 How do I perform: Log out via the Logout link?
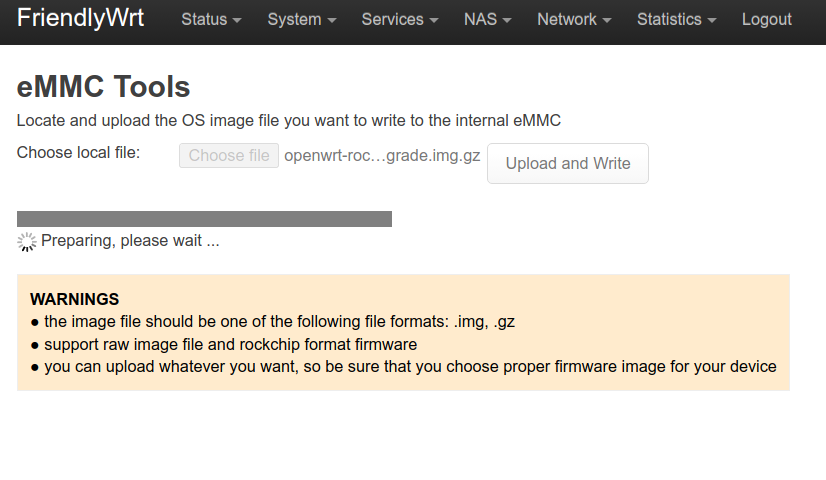point(766,20)
